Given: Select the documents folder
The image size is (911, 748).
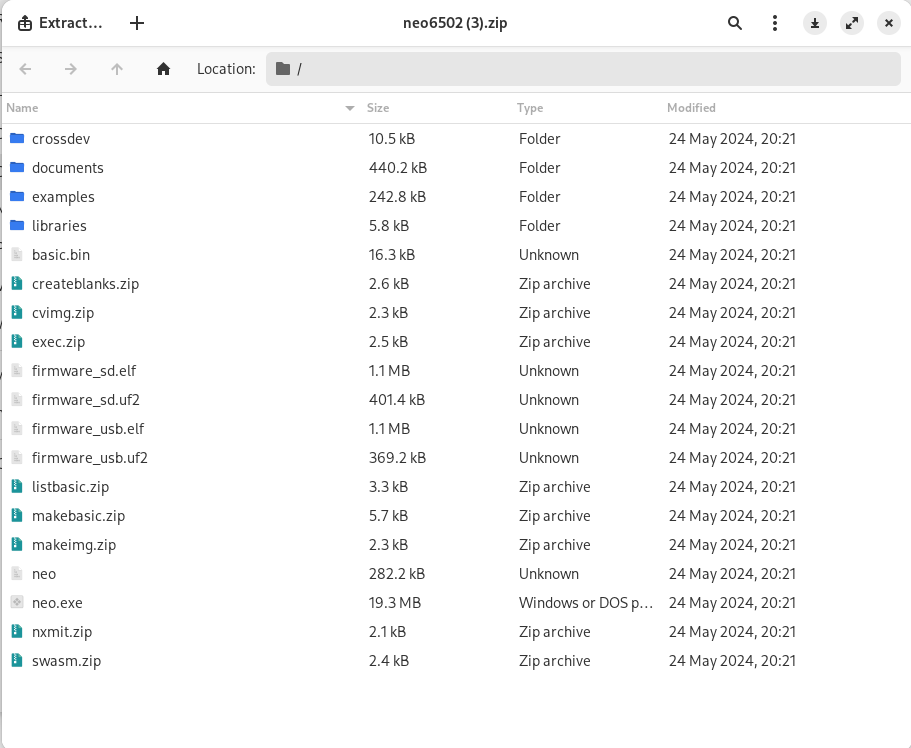Looking at the screenshot, I should coord(67,168).
